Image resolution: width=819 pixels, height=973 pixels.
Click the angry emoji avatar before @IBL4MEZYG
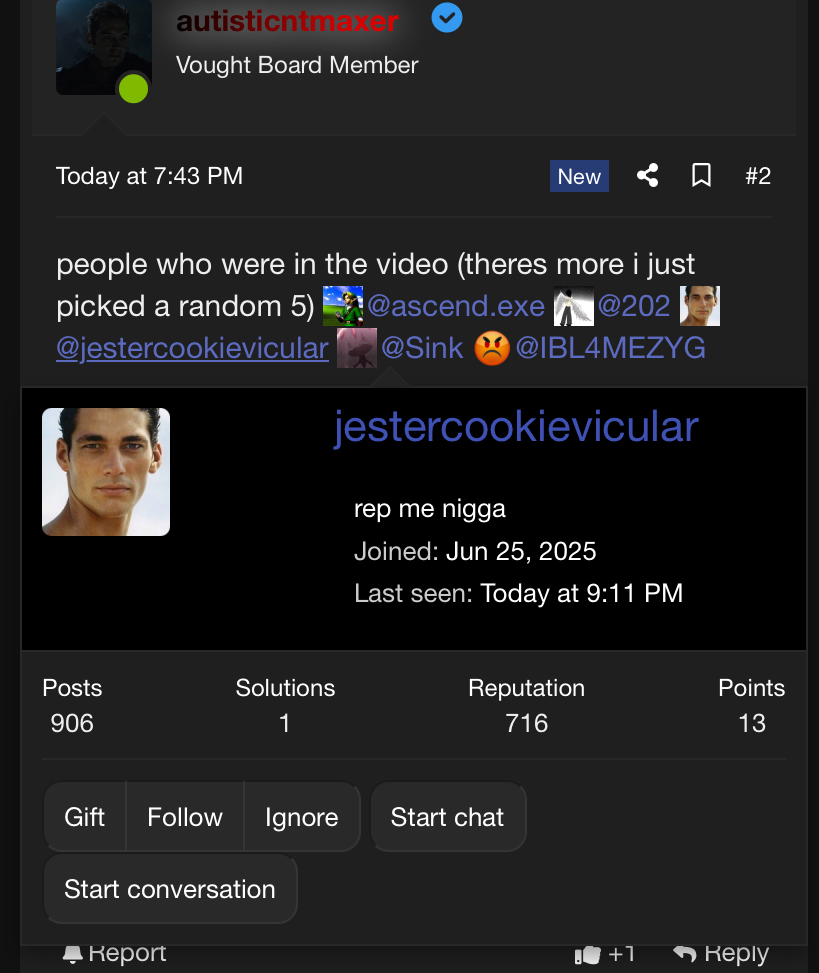(x=492, y=348)
